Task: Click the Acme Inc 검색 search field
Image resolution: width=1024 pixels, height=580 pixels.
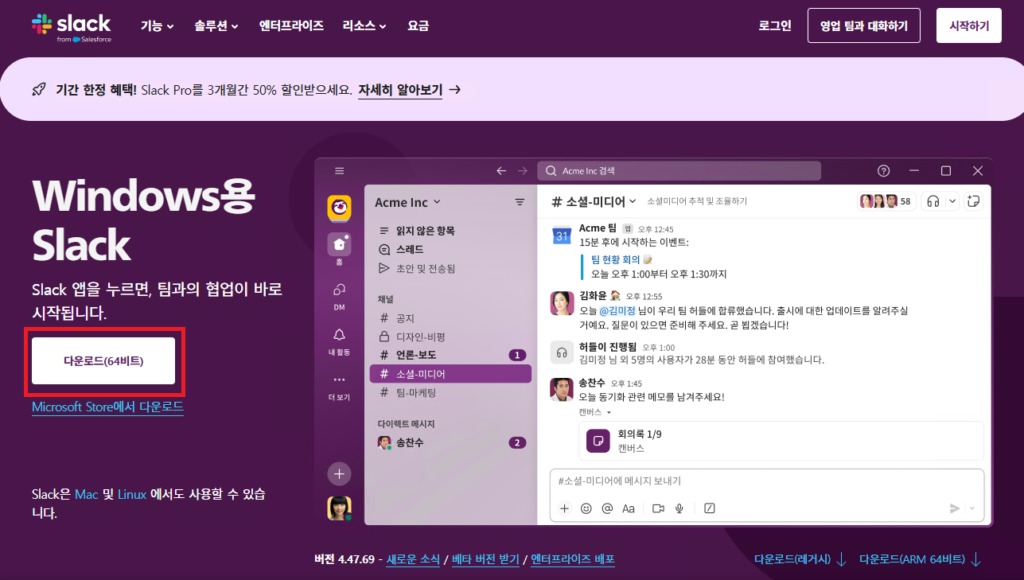Action: (x=700, y=171)
